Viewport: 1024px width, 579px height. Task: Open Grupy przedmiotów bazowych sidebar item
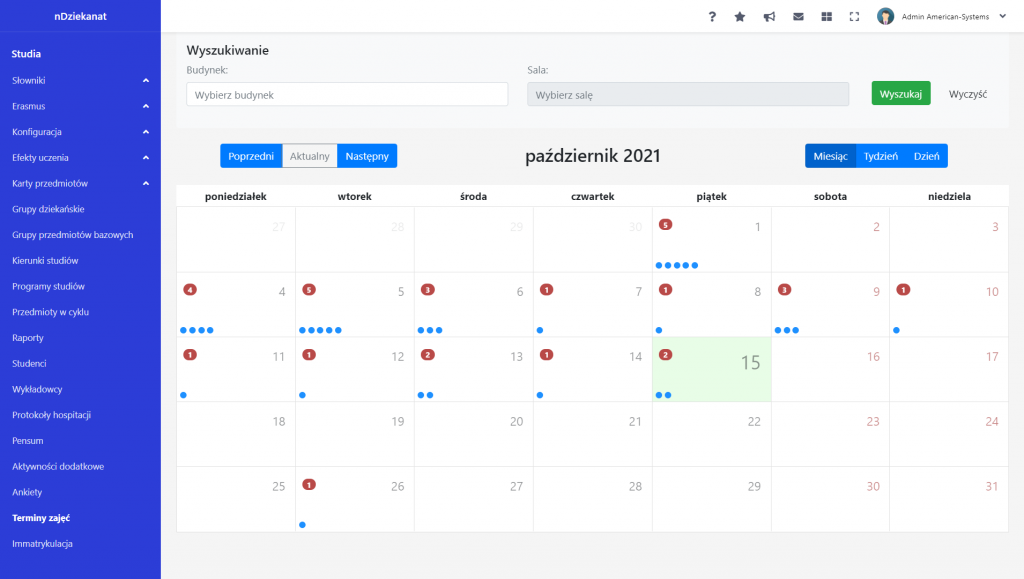72,234
